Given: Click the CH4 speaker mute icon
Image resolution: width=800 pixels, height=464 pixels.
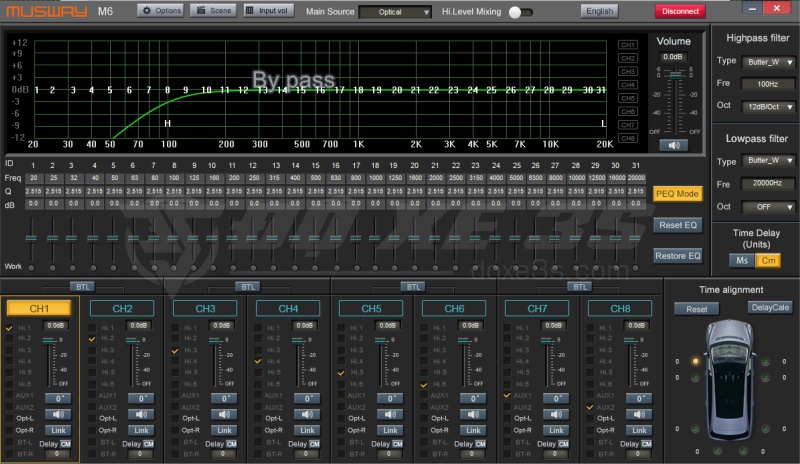Looking at the screenshot, I should pos(306,414).
